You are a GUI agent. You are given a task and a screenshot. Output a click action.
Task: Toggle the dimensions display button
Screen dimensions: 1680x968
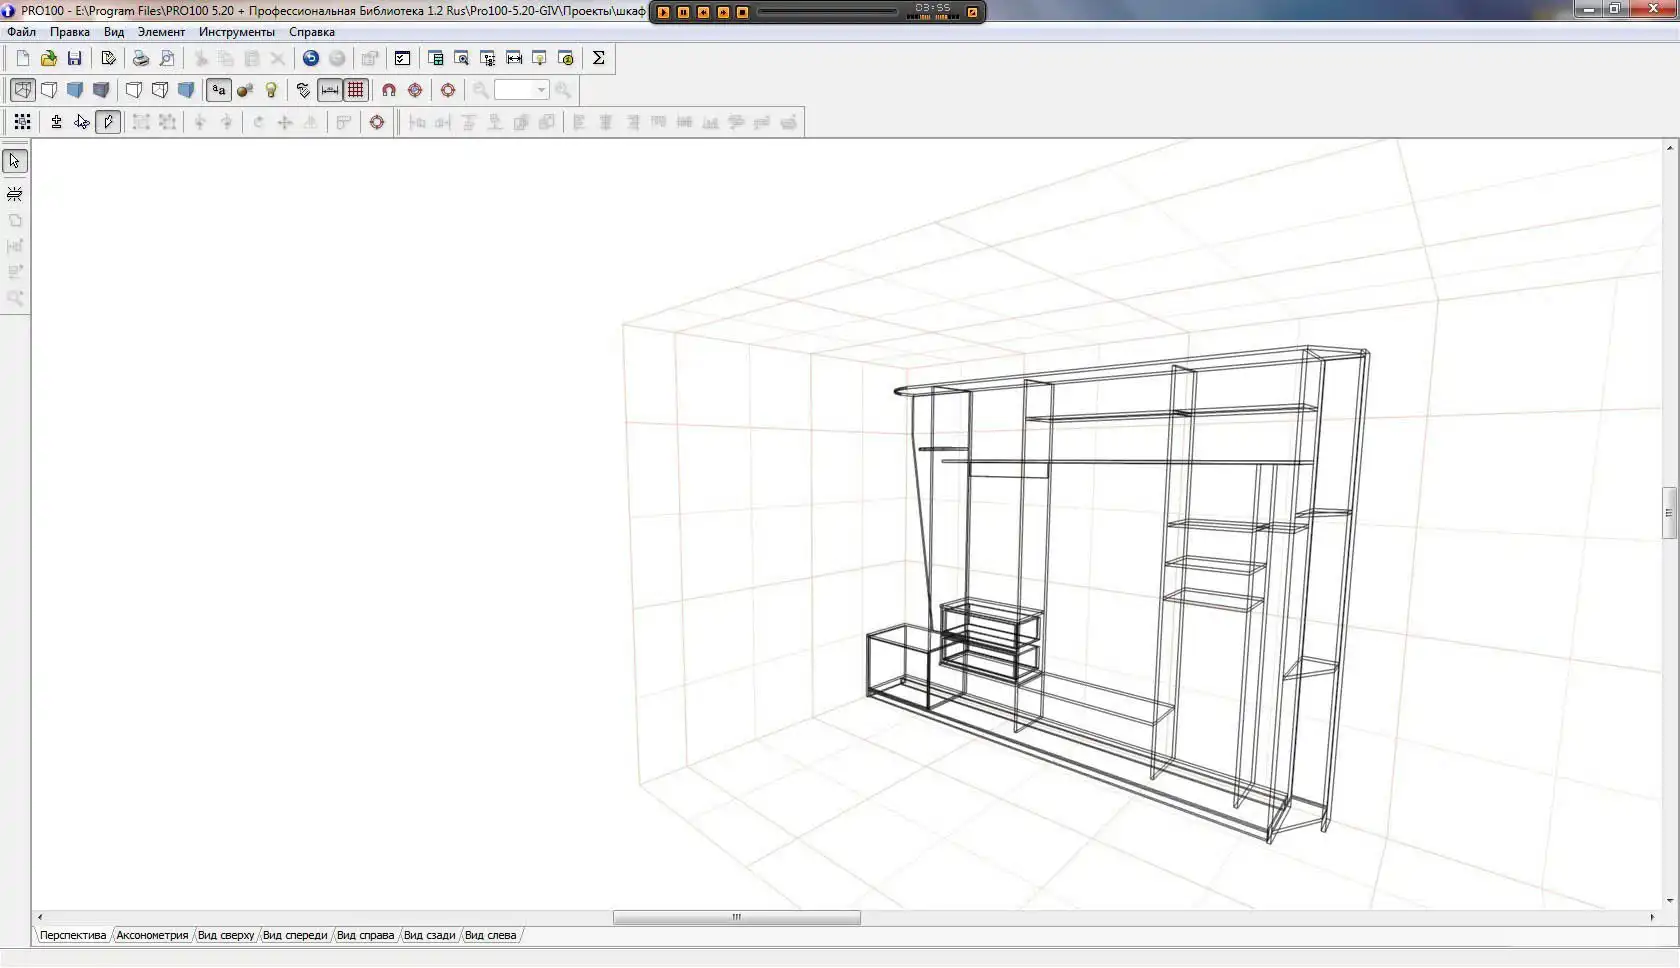330,90
